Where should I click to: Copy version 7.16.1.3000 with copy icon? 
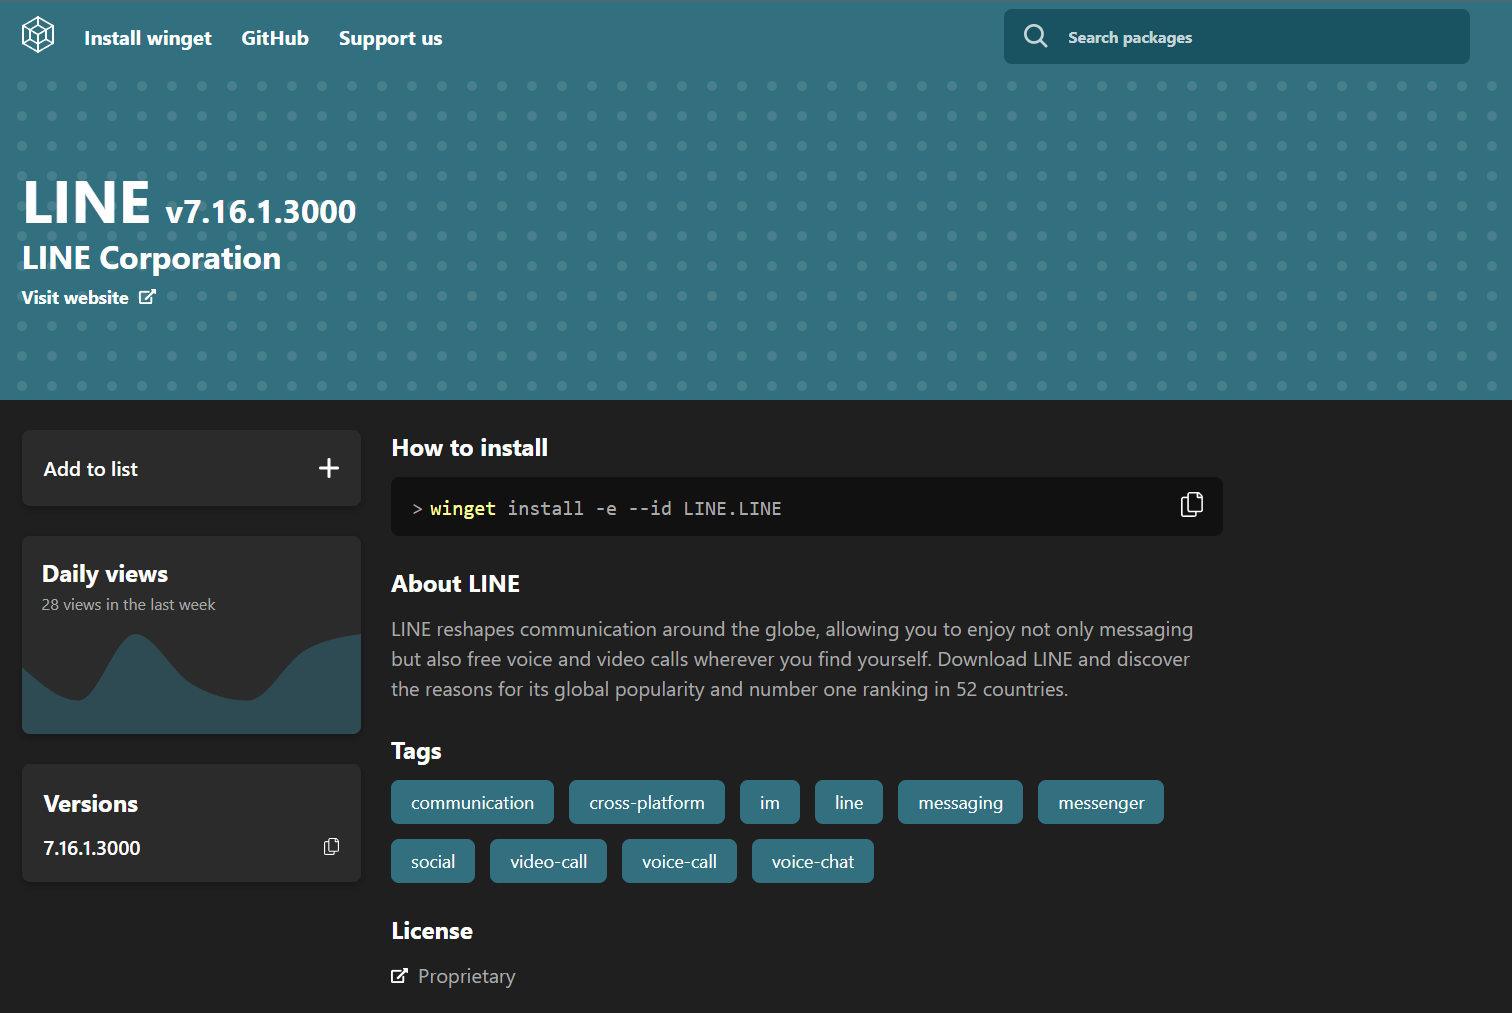pos(331,847)
